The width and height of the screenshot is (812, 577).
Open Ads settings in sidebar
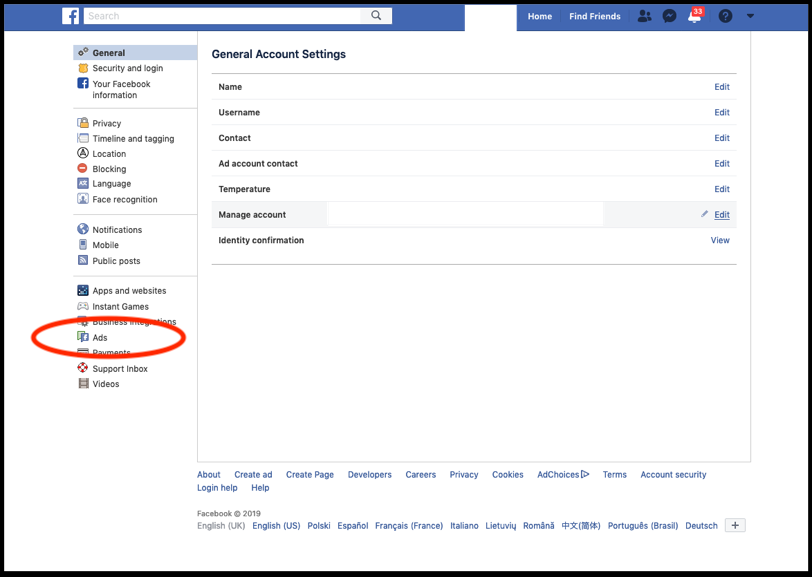point(100,337)
